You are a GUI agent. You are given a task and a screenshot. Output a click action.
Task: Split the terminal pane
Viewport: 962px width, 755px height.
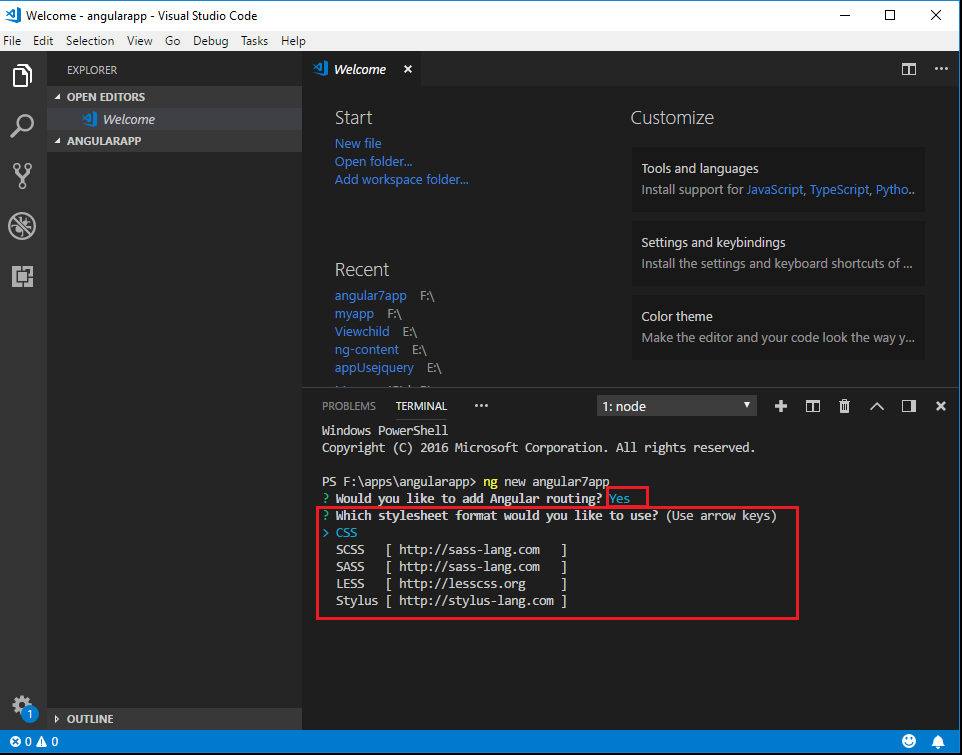pyautogui.click(x=813, y=406)
